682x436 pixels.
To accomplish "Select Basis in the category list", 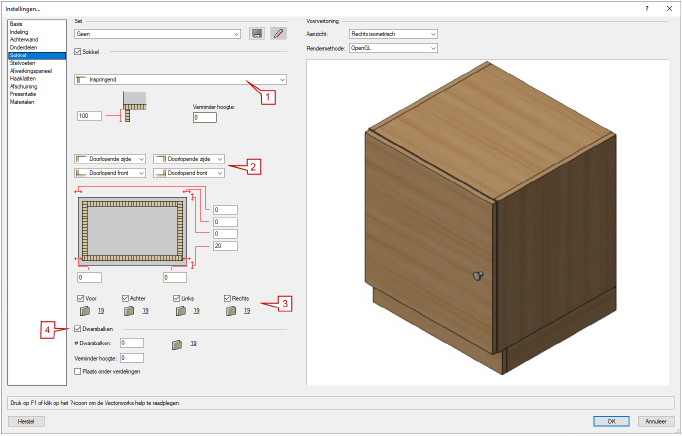I will pyautogui.click(x=37, y=24).
